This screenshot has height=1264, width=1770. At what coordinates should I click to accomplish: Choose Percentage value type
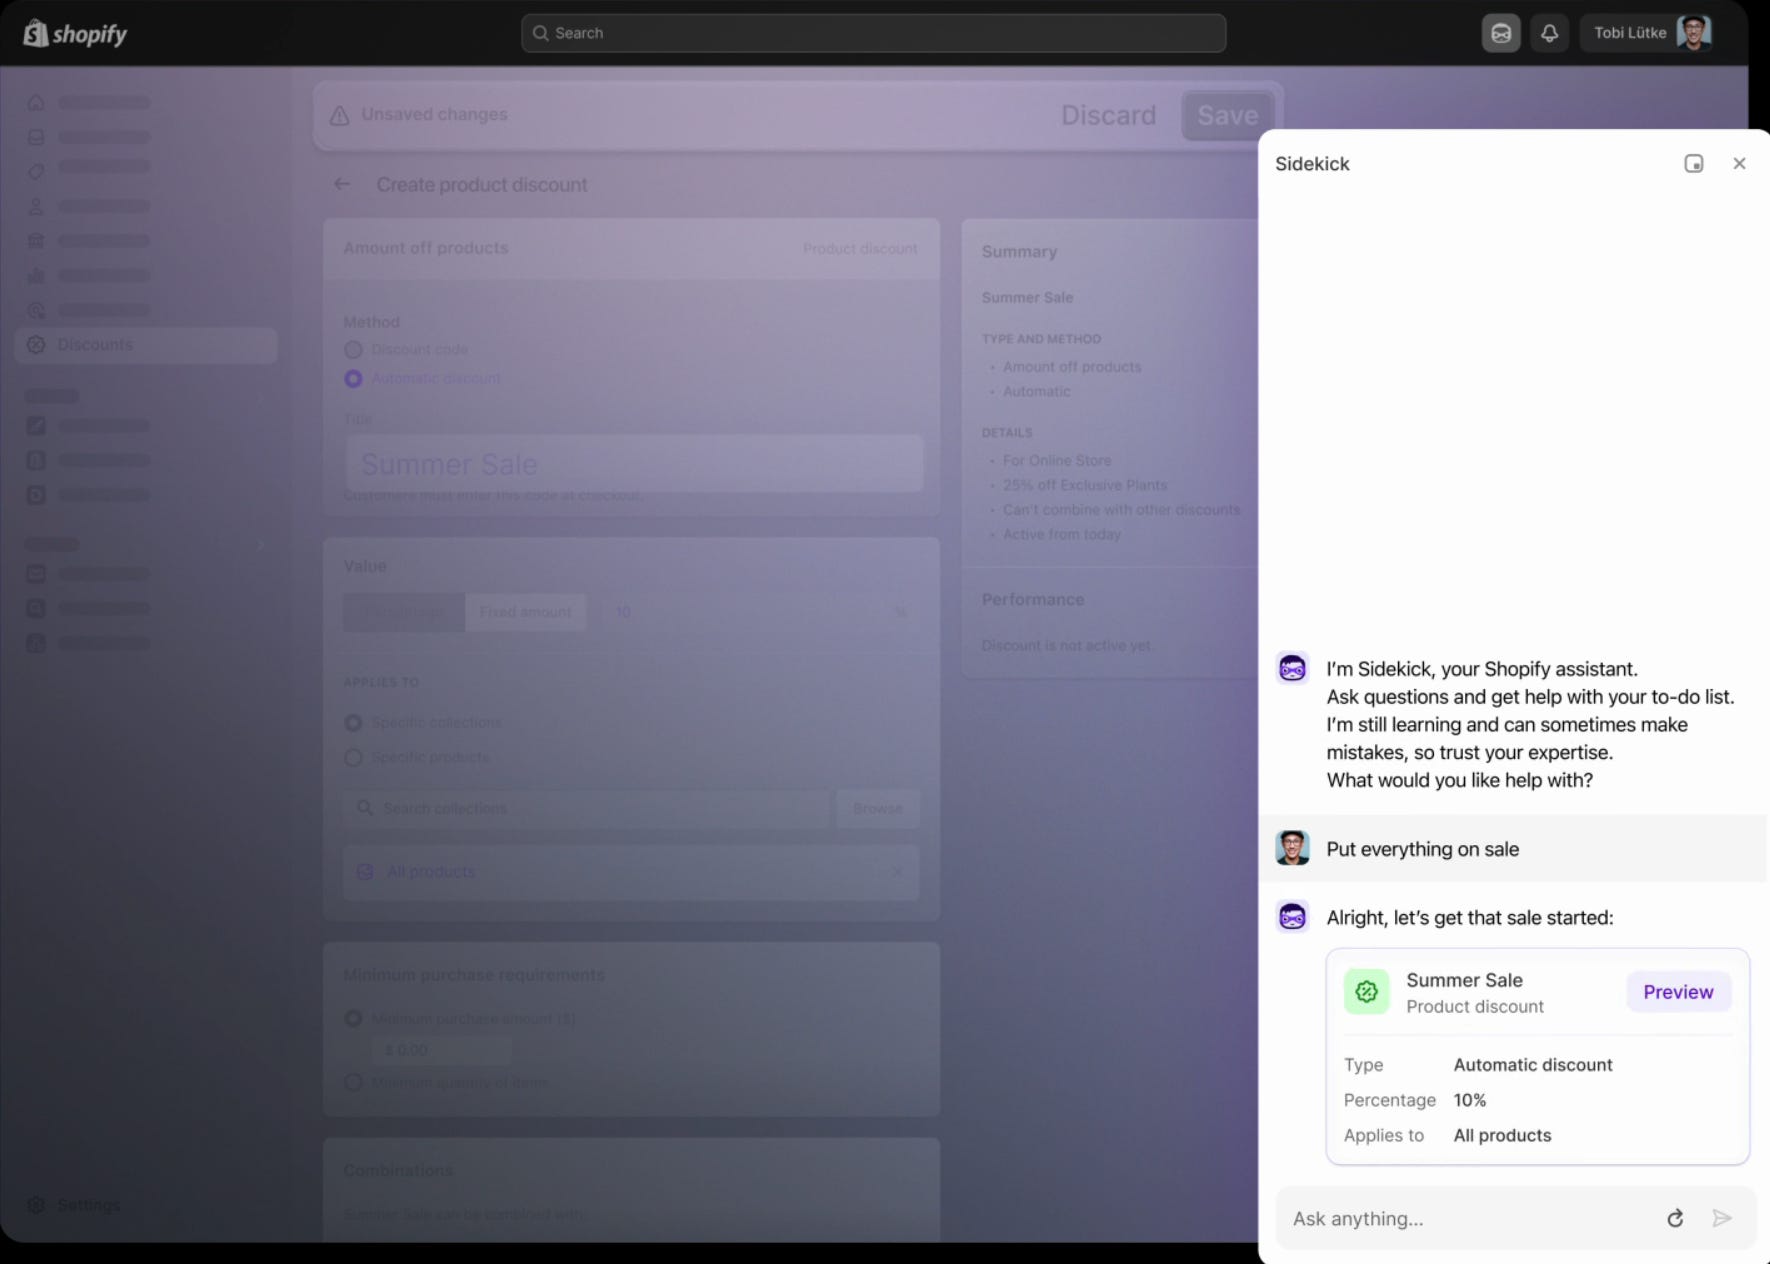coord(404,612)
